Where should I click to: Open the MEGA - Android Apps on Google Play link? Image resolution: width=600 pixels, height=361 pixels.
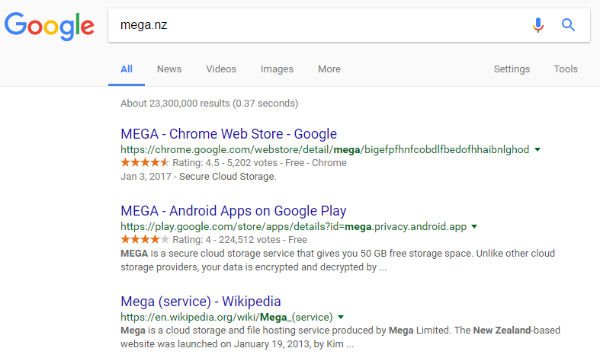tap(233, 211)
